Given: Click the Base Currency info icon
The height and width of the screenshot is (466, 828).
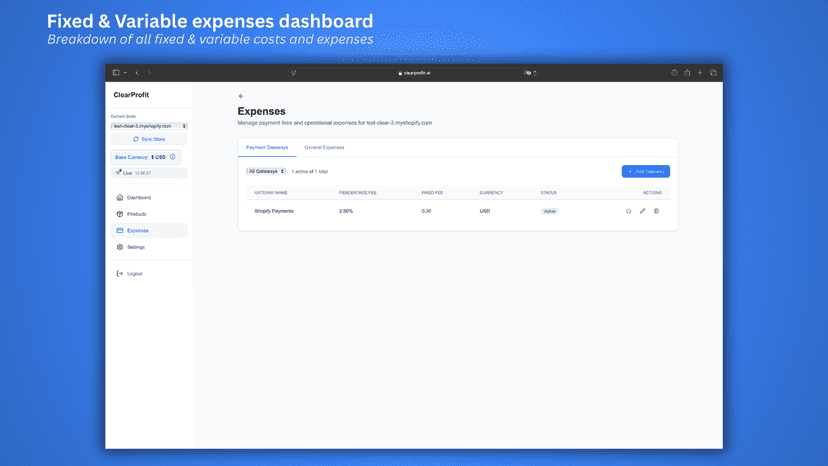Looking at the screenshot, I should (173, 157).
